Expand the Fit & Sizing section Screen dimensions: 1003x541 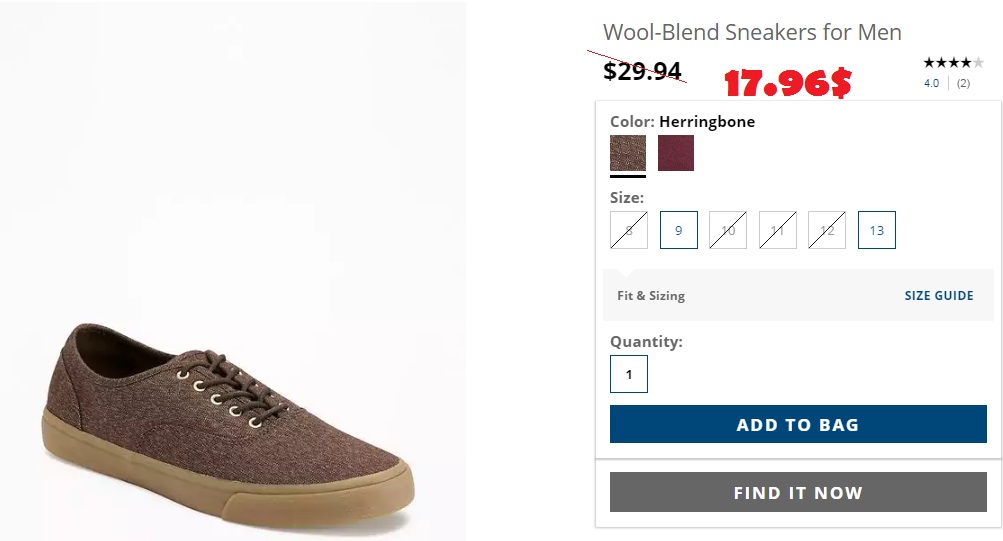coord(651,296)
